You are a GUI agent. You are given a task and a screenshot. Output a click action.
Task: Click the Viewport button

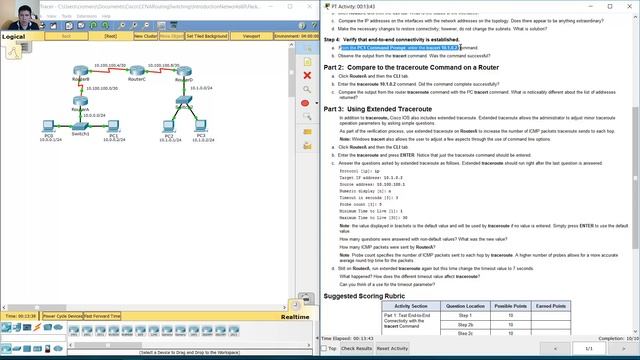tap(251, 36)
